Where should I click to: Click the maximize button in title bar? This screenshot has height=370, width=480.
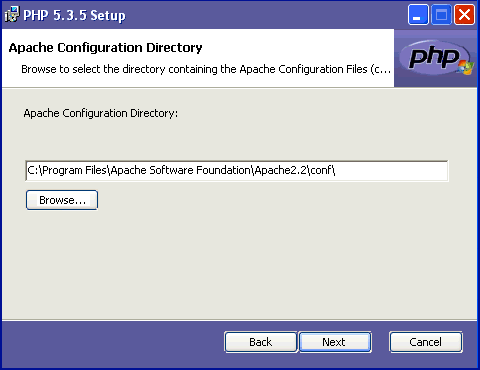tap(441, 15)
